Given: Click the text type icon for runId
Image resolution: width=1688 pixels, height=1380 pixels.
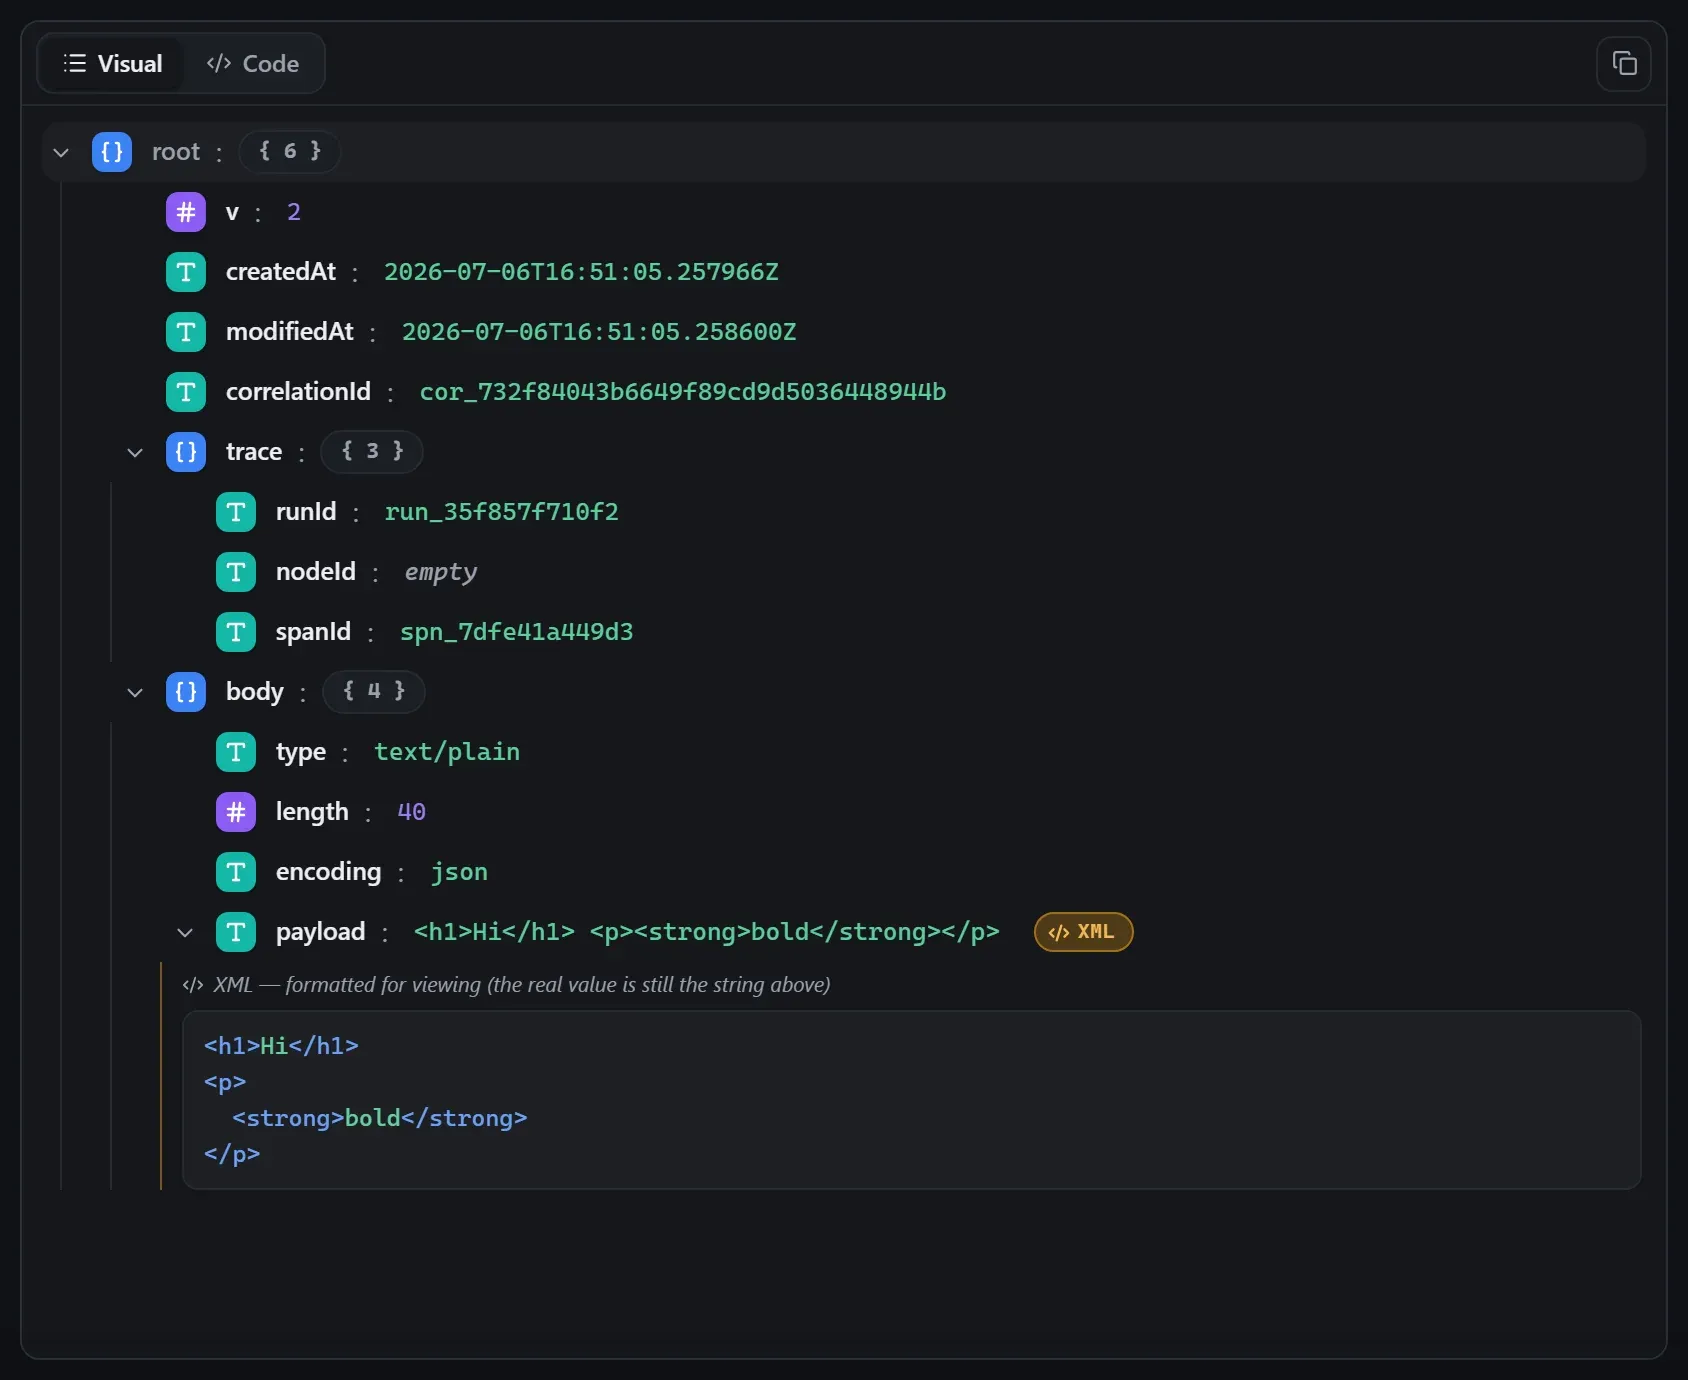Looking at the screenshot, I should click(x=236, y=512).
